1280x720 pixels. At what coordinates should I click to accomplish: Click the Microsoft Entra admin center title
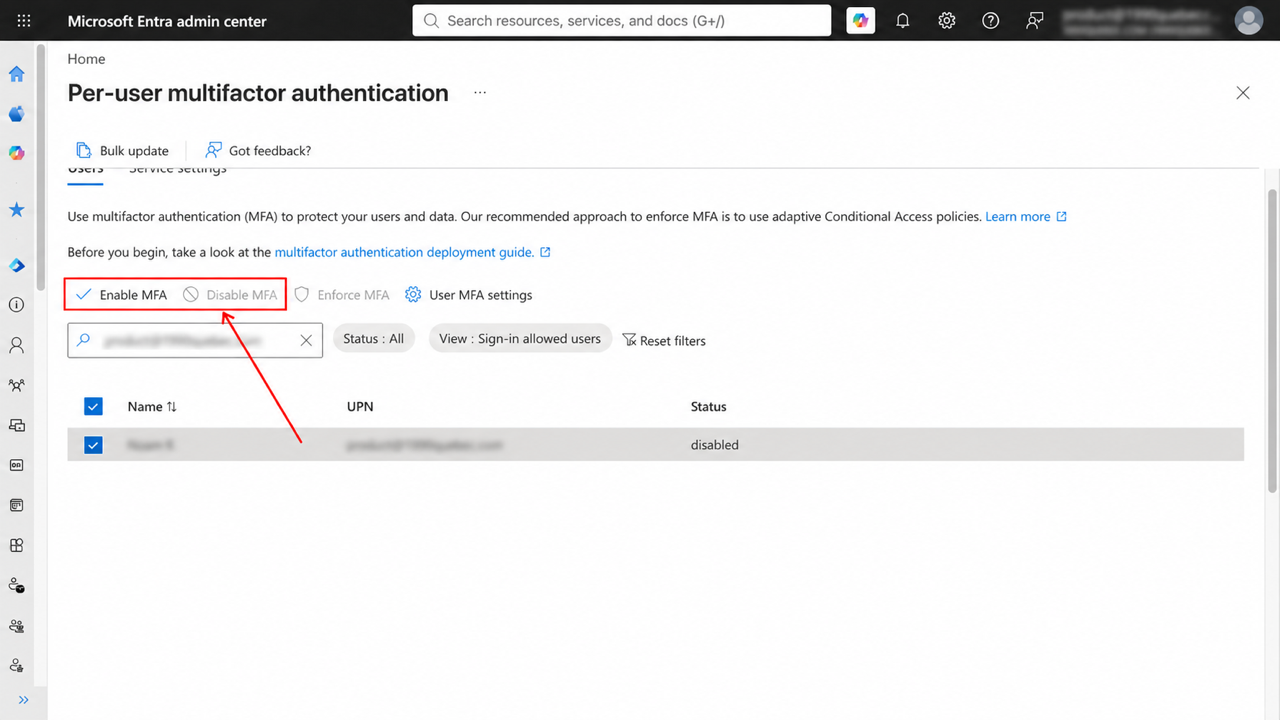(167, 21)
